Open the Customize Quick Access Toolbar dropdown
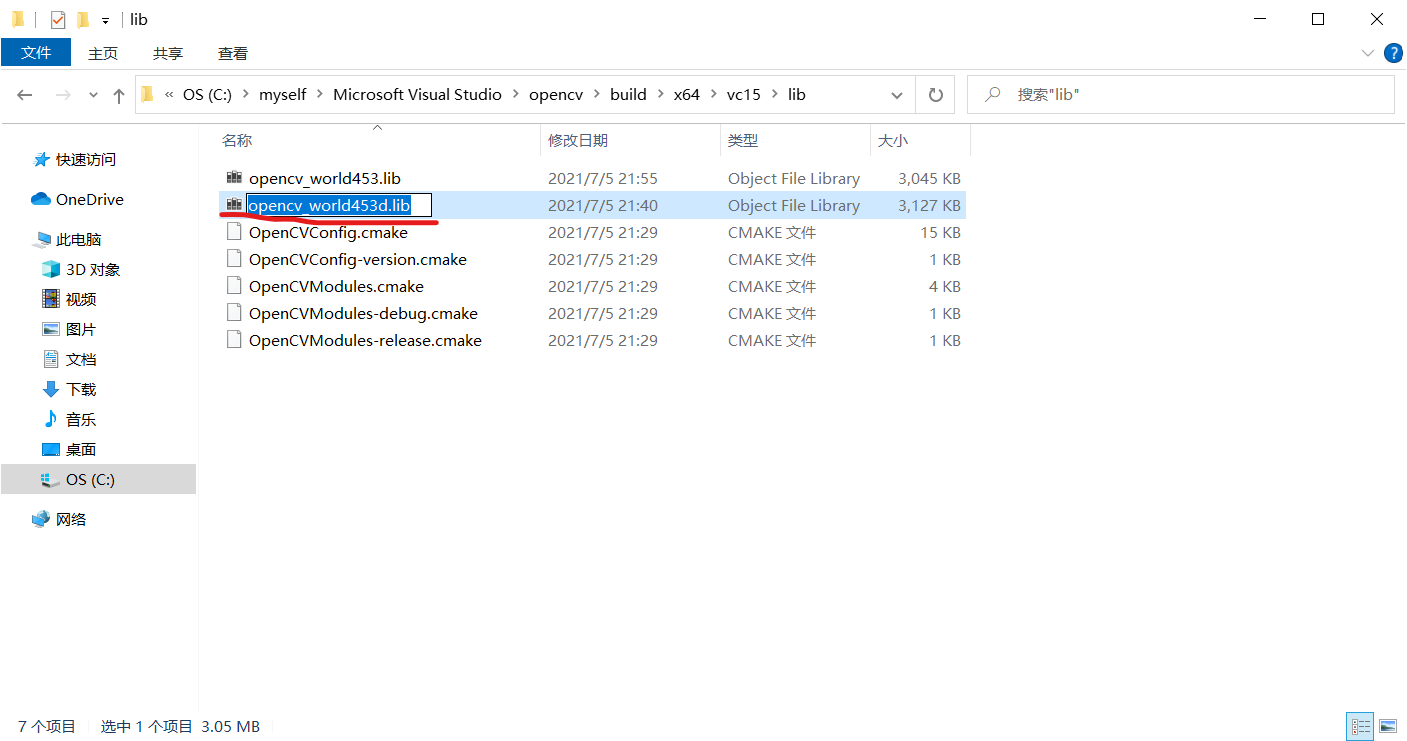 click(x=105, y=20)
